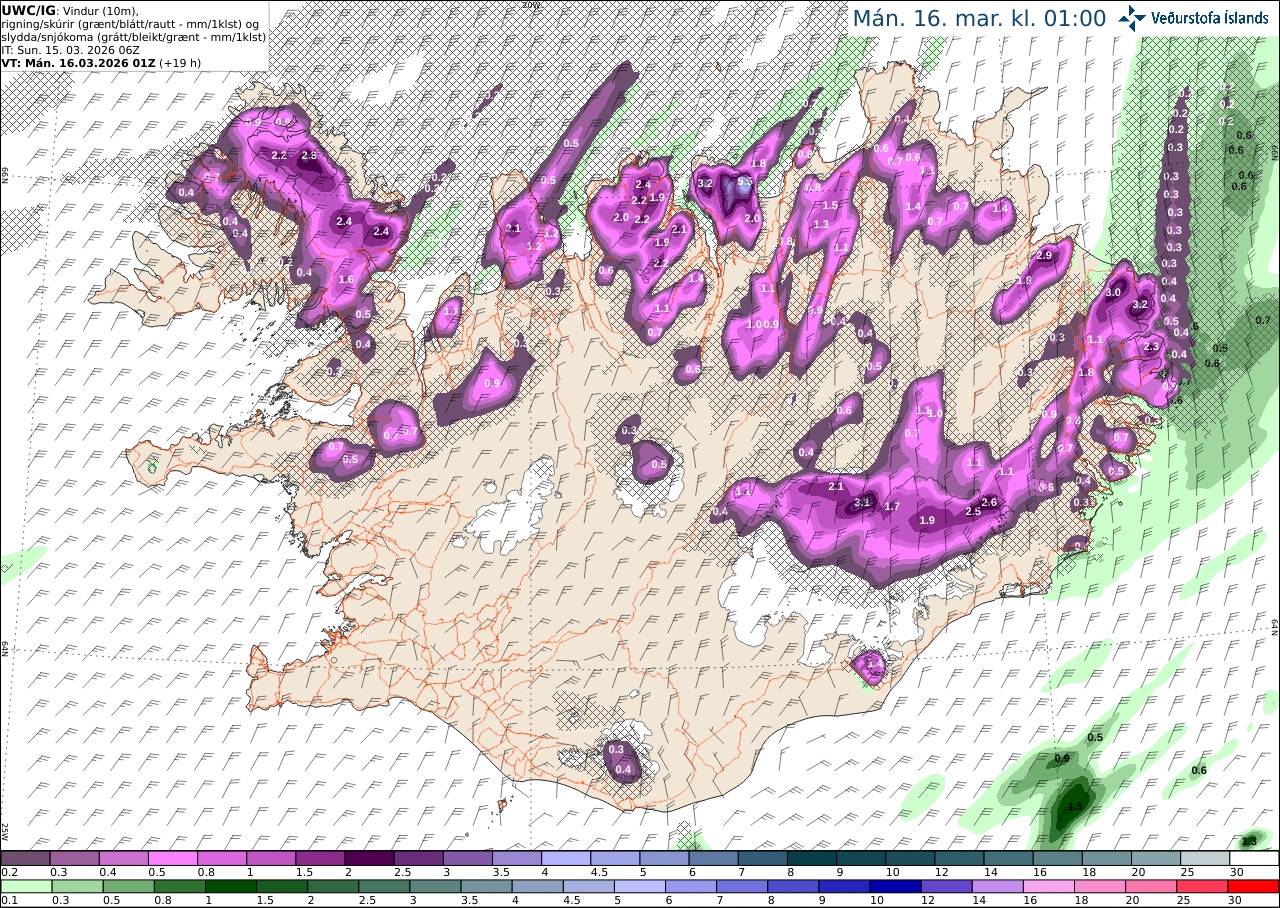The image size is (1280, 908).
Task: Click the '2.6' snowfall value on the map
Action: (x=990, y=502)
